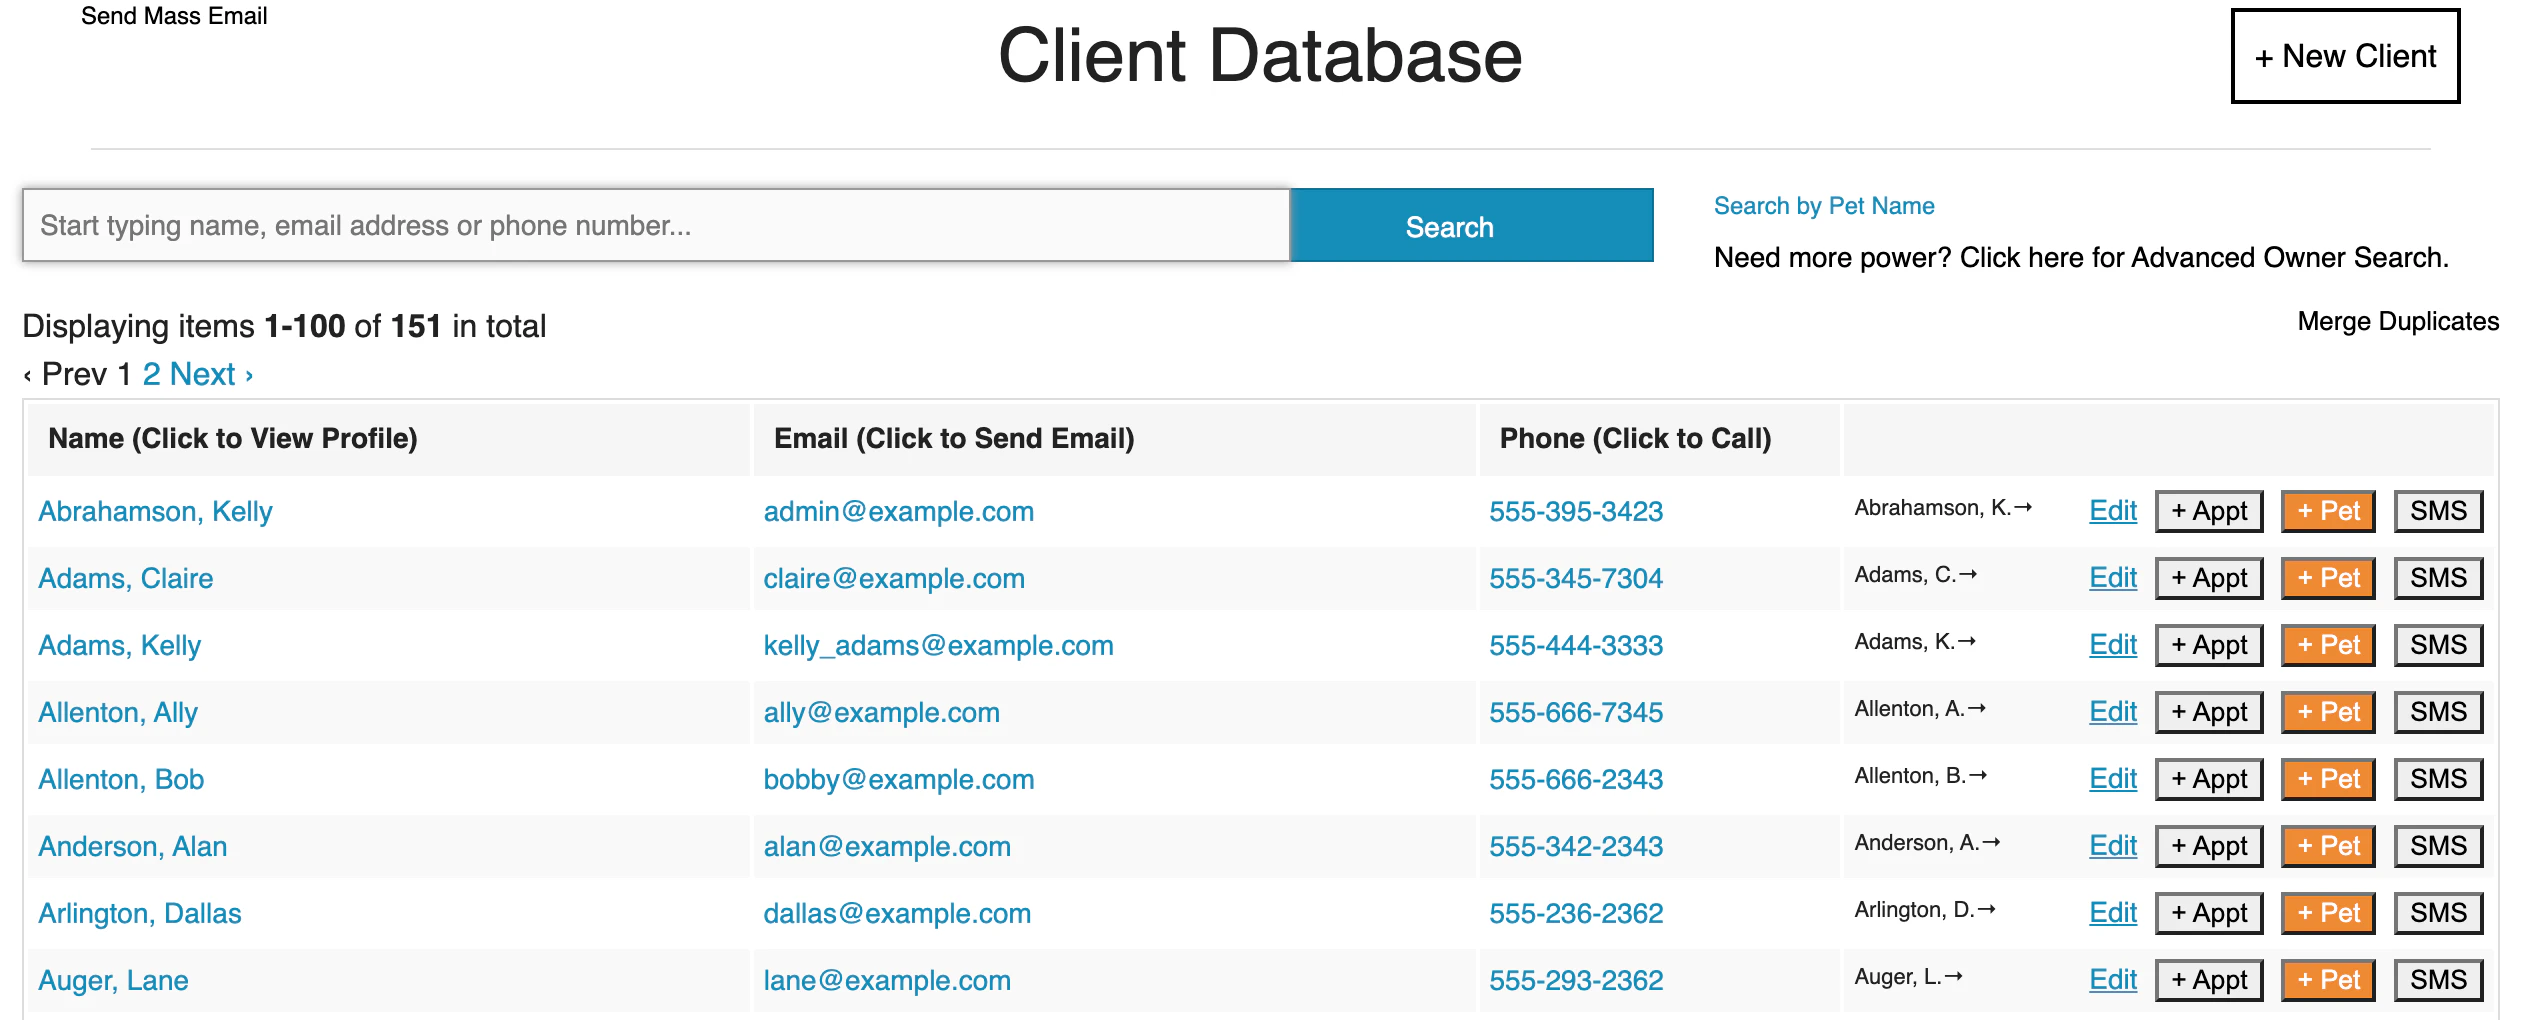This screenshot has height=1020, width=2522.
Task: Click the Arlington, D. arrow shortcut
Action: pyautogui.click(x=1925, y=910)
